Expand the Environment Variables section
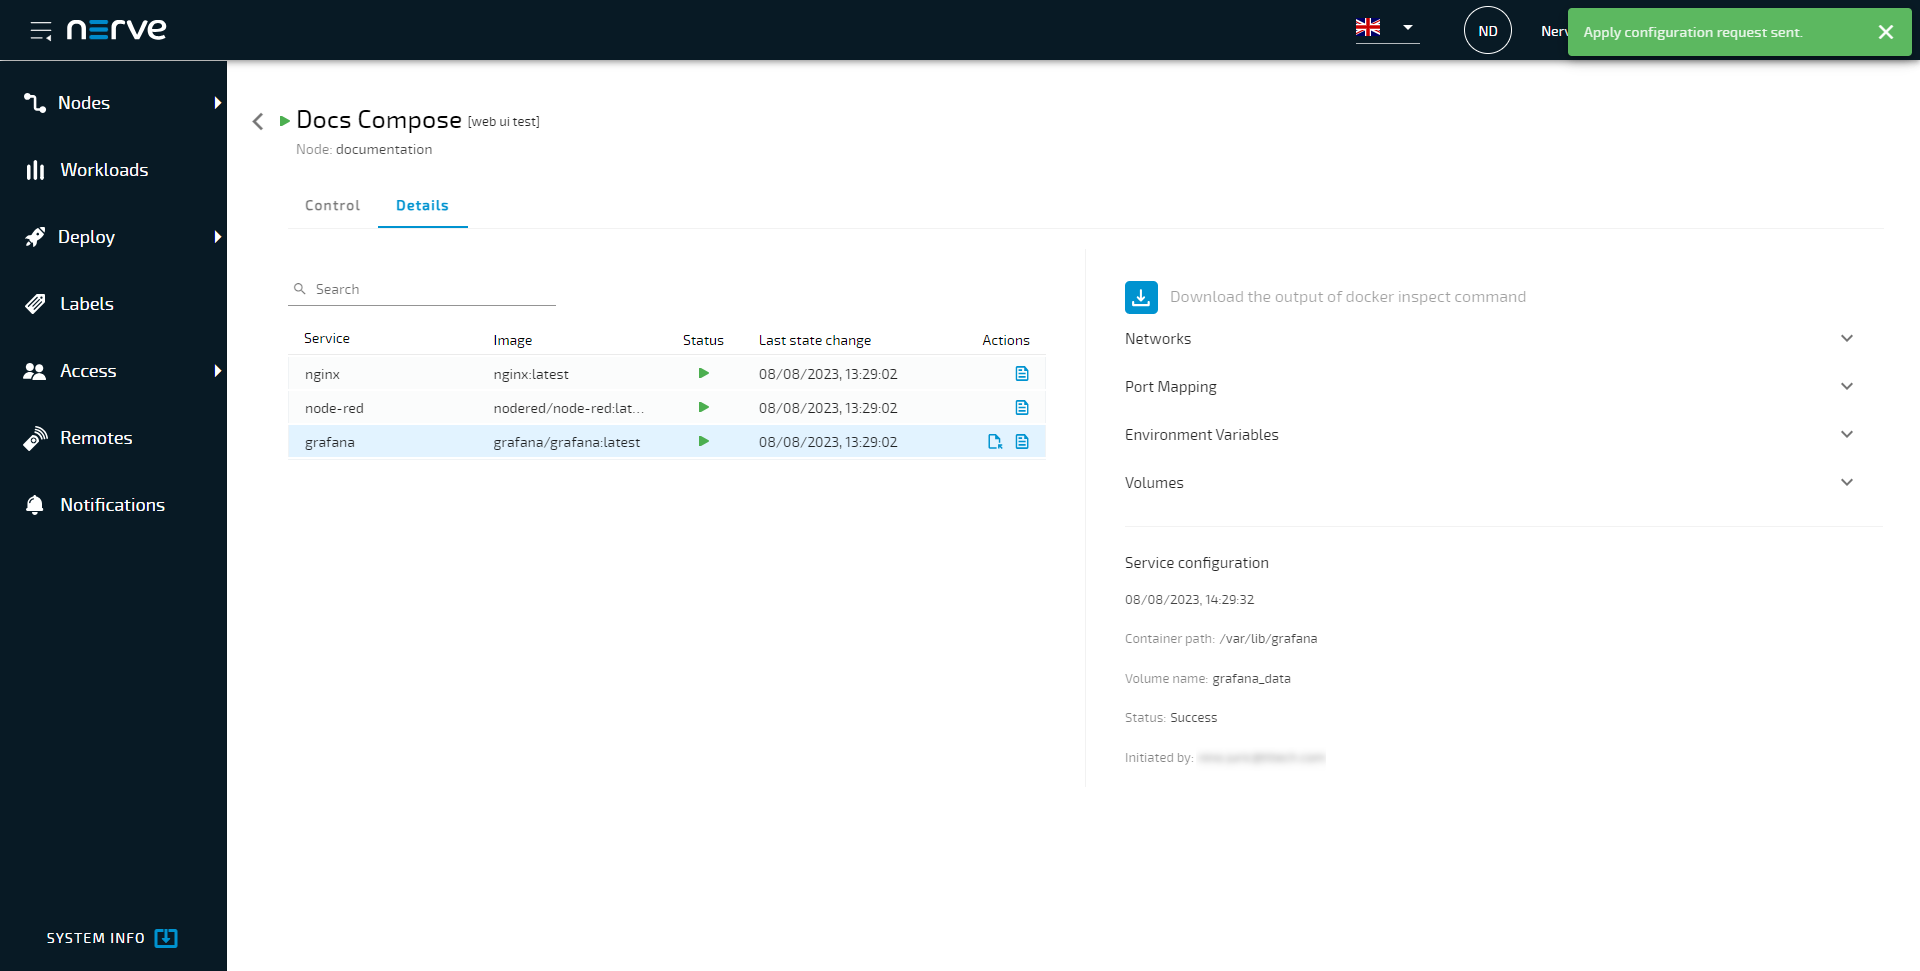The height and width of the screenshot is (971, 1920). pos(1846,434)
